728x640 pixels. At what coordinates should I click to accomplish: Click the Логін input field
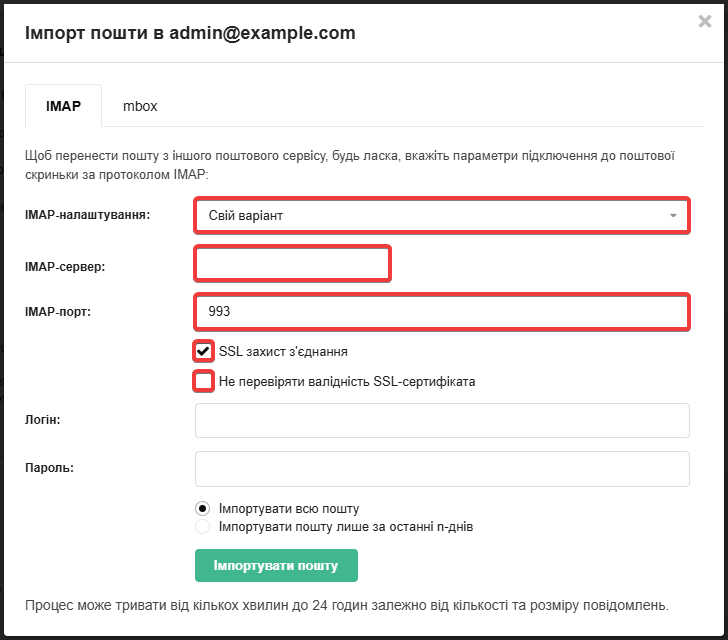coord(441,421)
